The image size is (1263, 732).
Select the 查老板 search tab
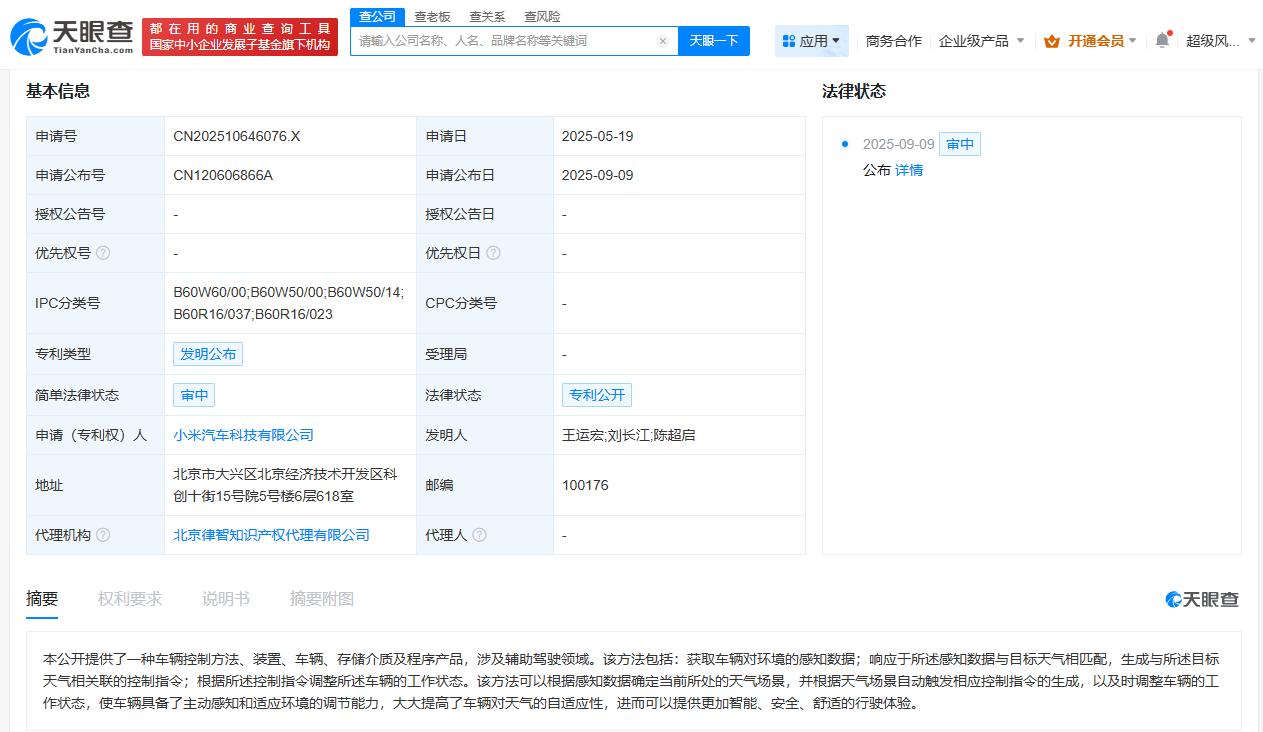tap(432, 16)
